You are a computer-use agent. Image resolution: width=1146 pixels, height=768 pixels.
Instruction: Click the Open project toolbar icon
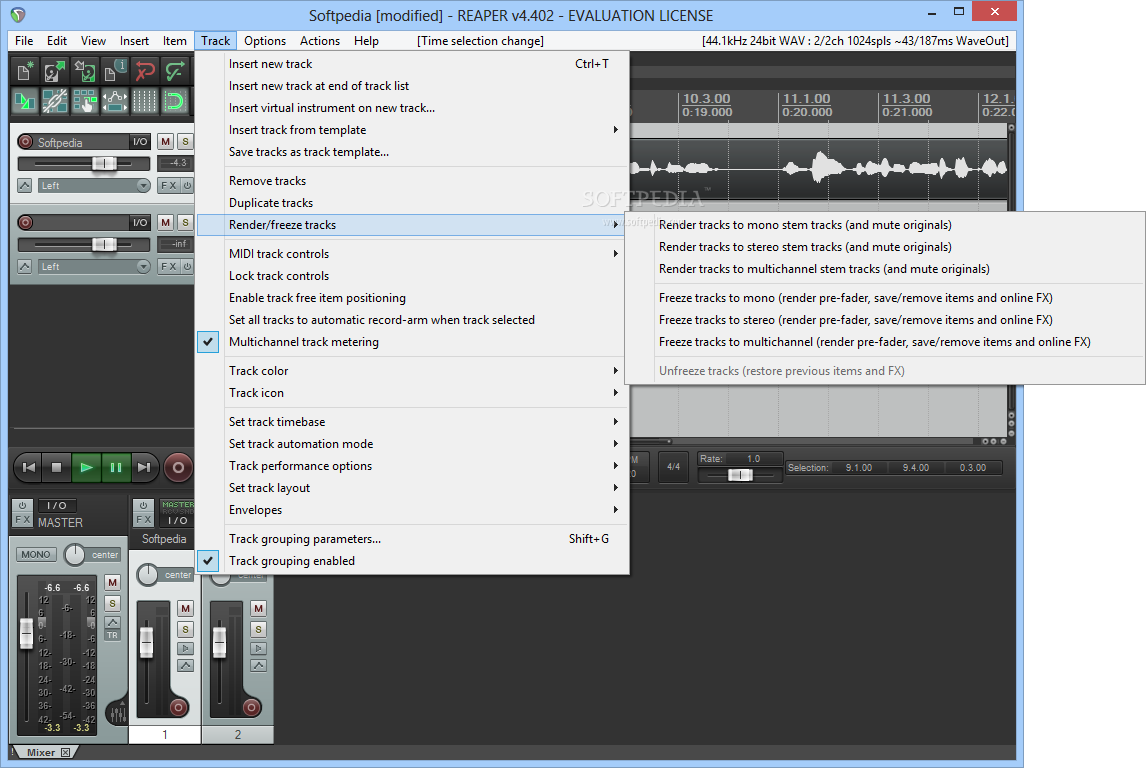pos(55,71)
